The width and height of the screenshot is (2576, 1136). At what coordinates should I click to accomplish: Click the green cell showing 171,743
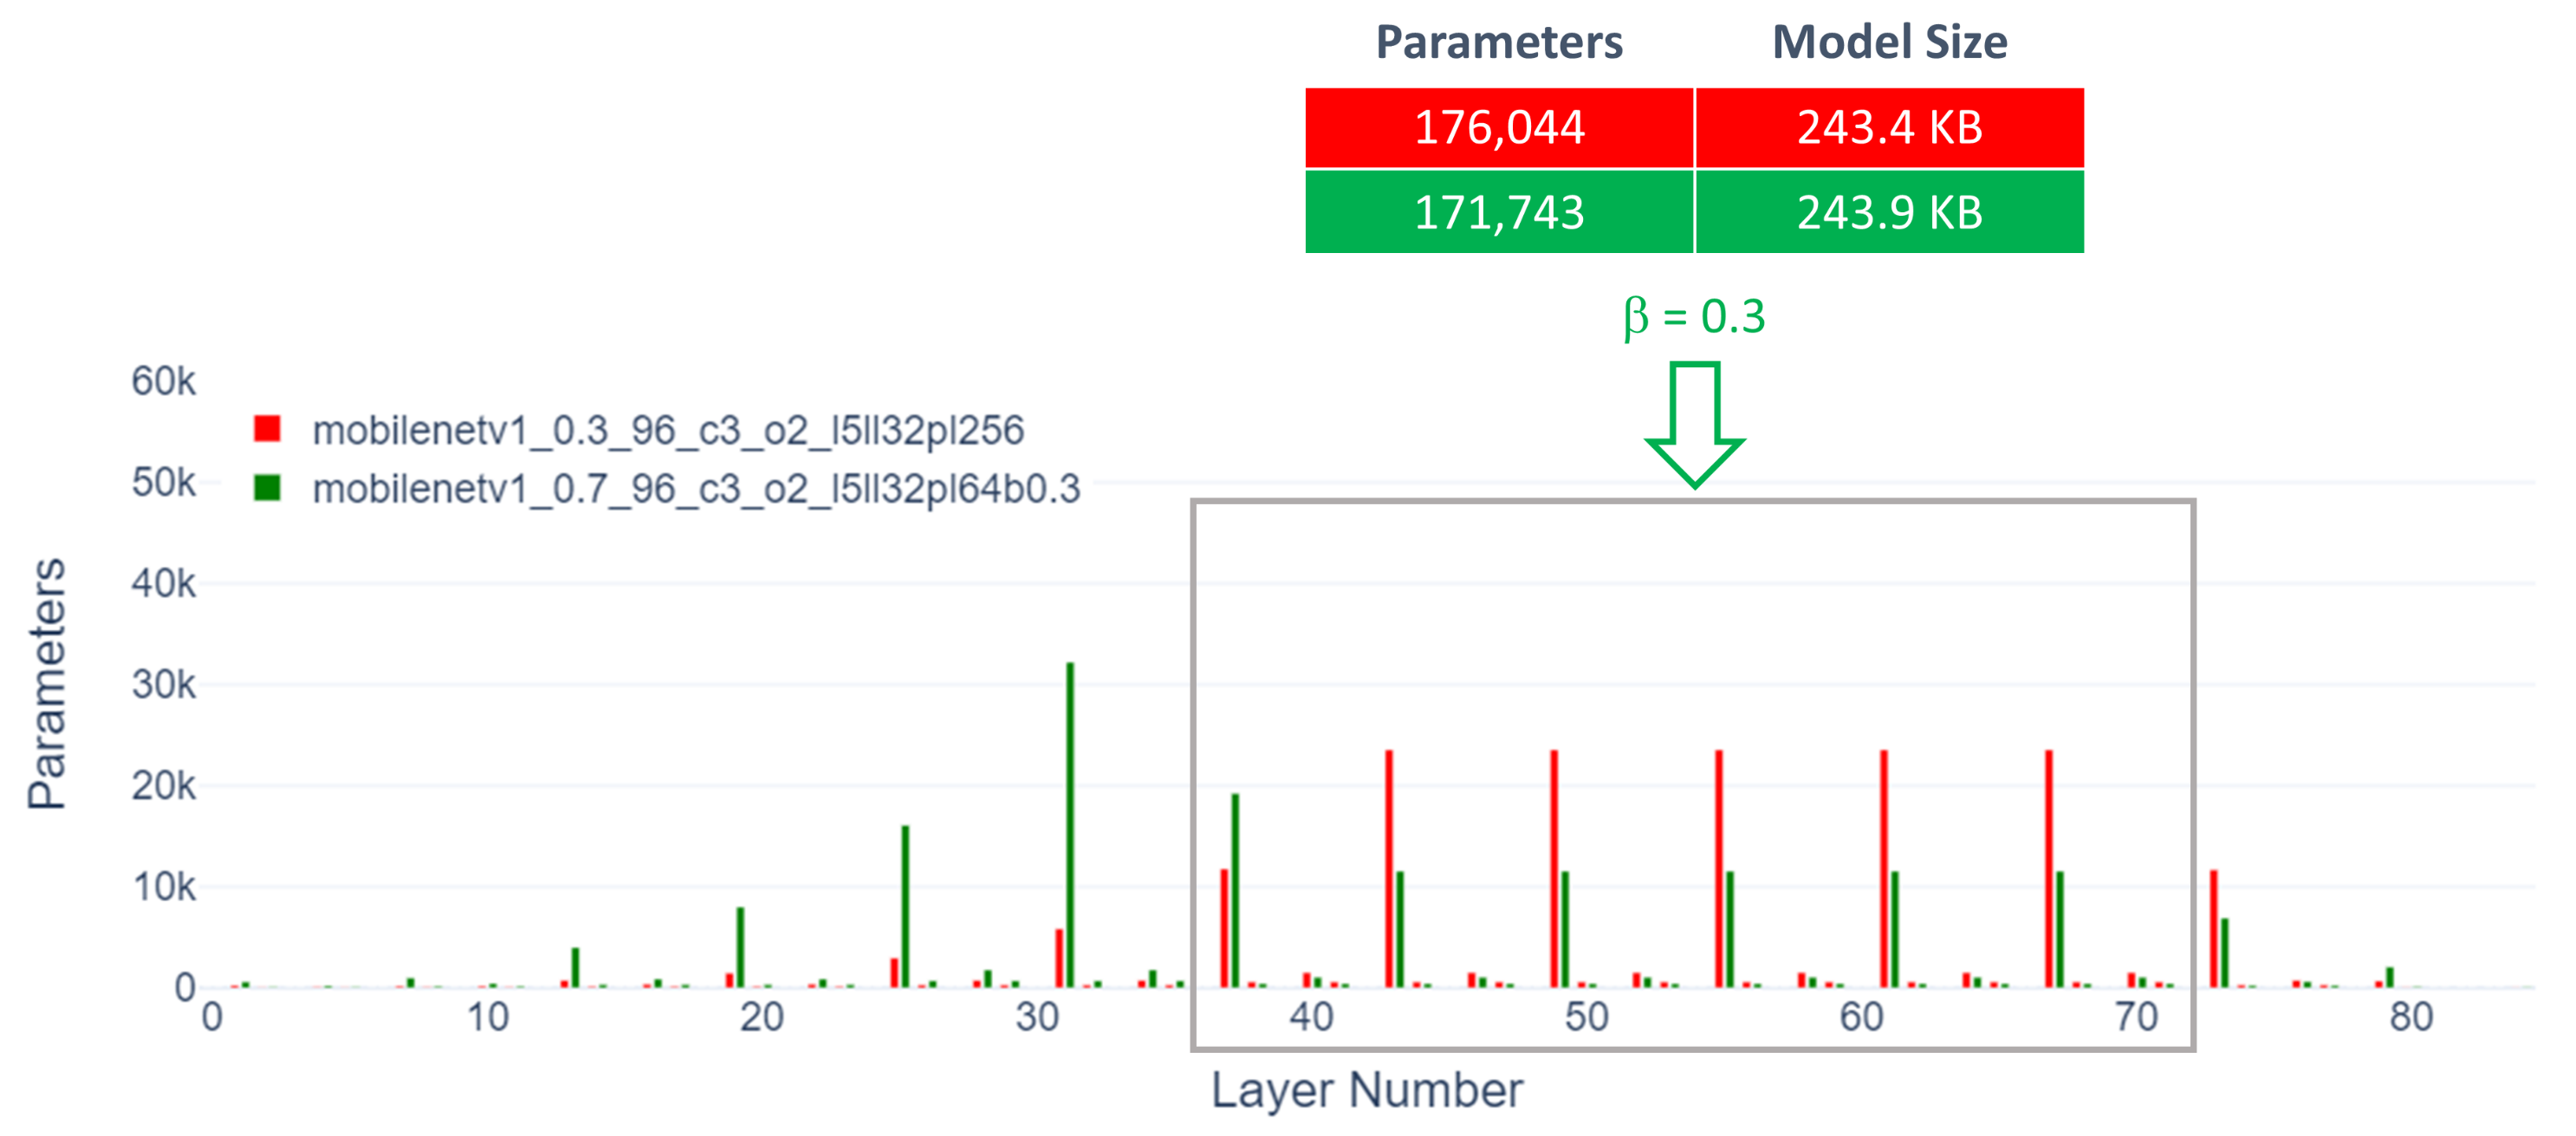tap(1498, 212)
